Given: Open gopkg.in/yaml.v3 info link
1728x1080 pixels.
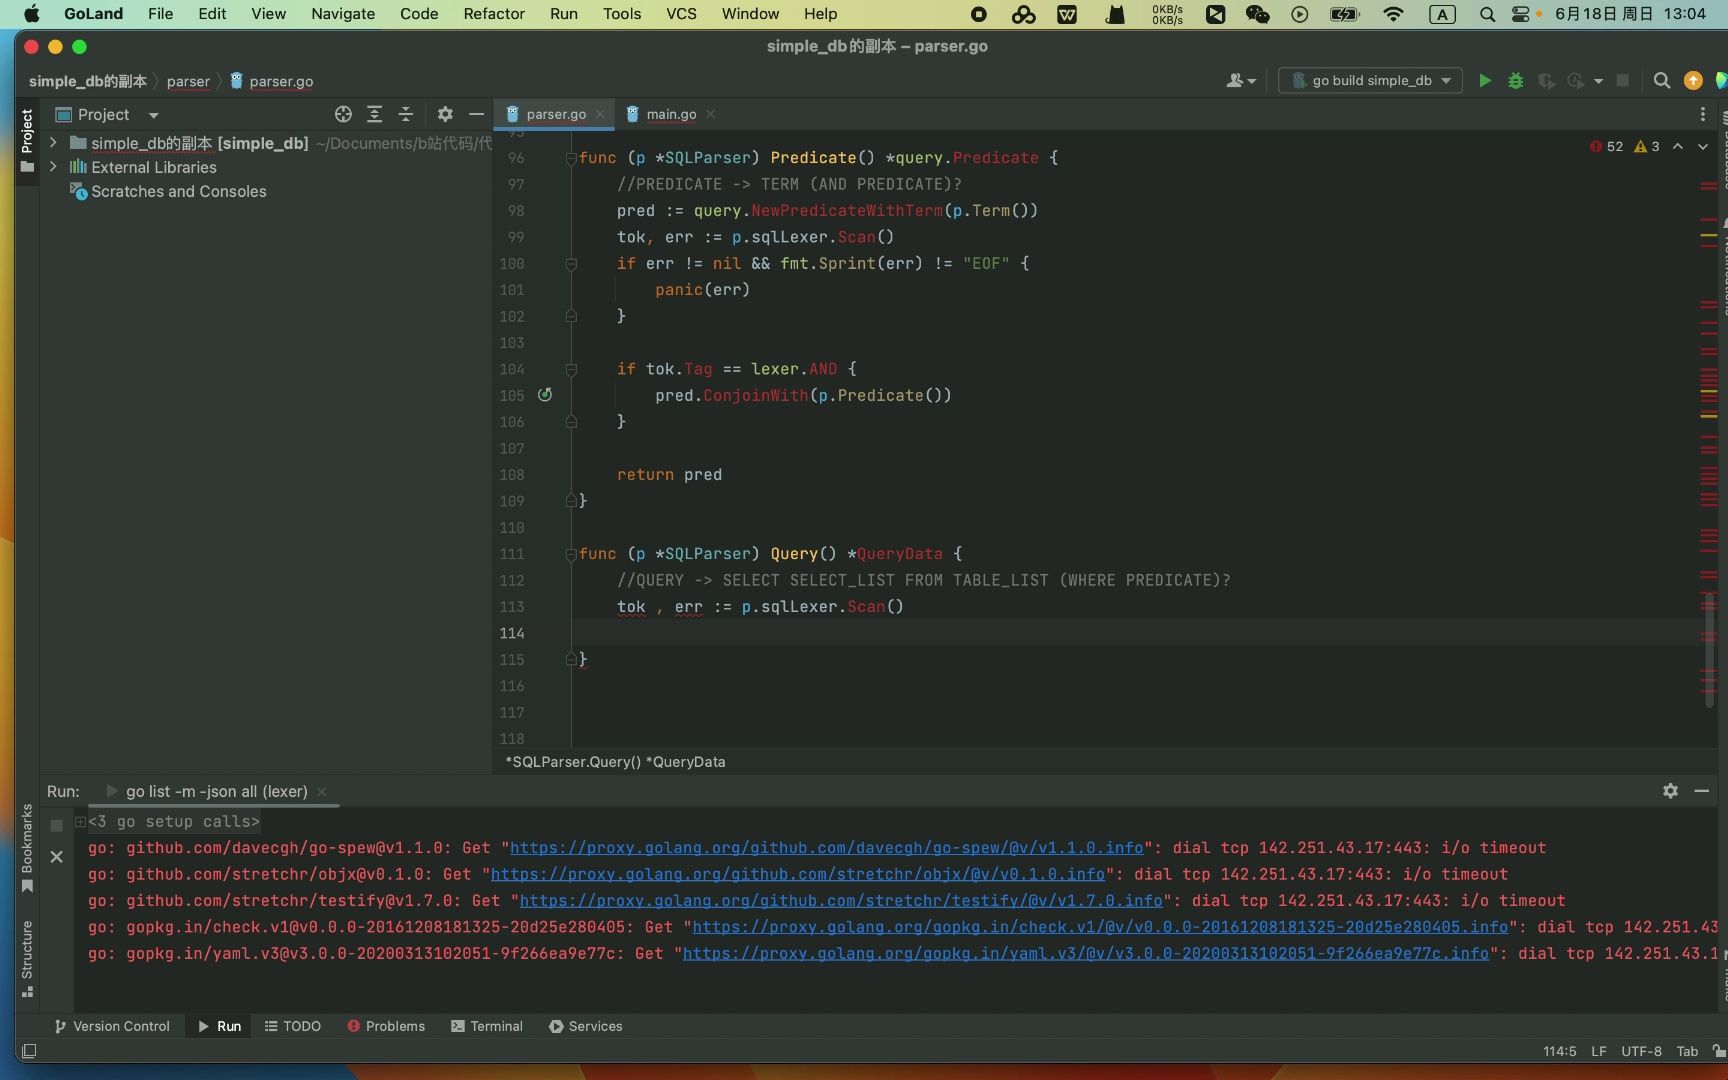Looking at the screenshot, I should point(1086,953).
